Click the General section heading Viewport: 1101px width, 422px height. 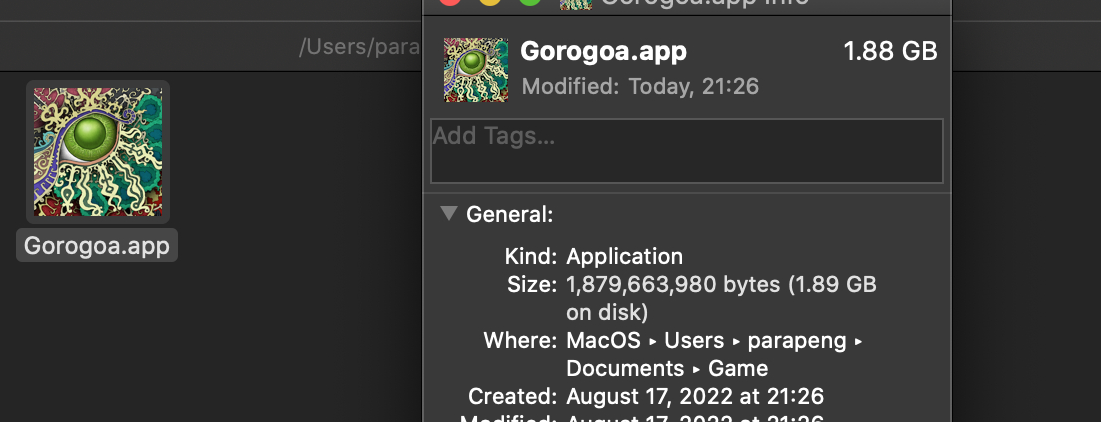click(x=510, y=214)
